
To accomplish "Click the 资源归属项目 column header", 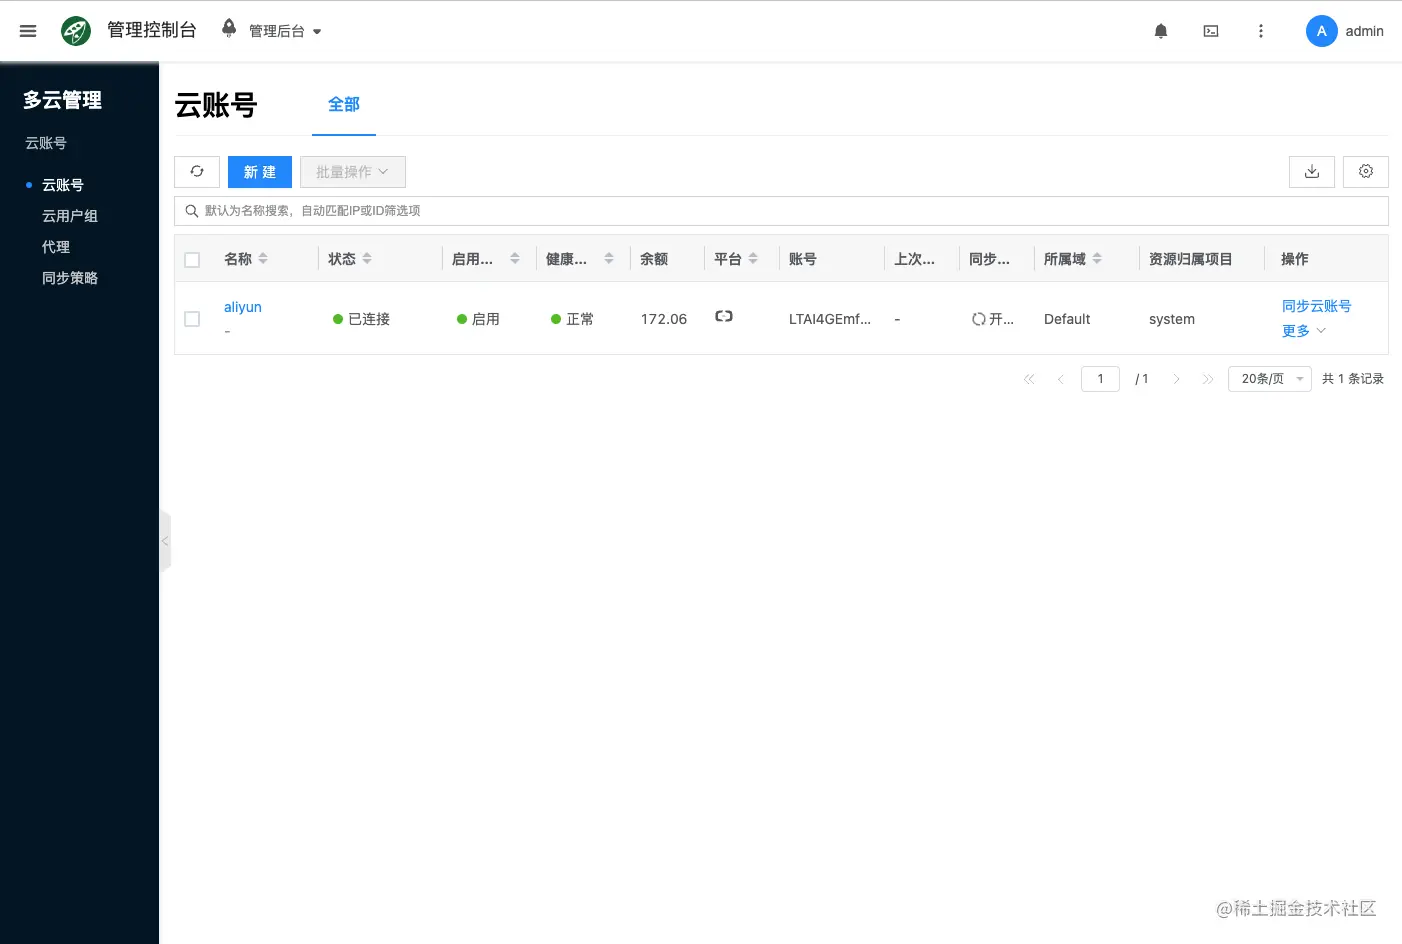I will pyautogui.click(x=1191, y=259).
